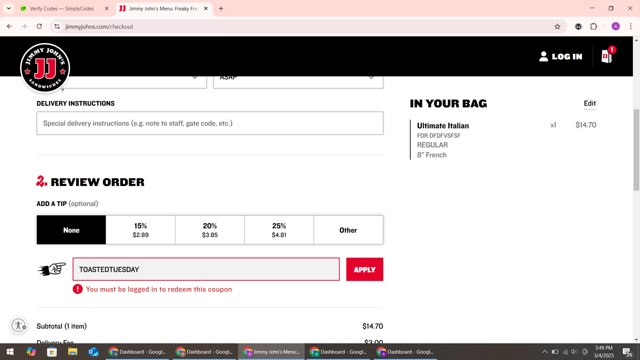Click the page vertical scrollbar

[x=636, y=149]
